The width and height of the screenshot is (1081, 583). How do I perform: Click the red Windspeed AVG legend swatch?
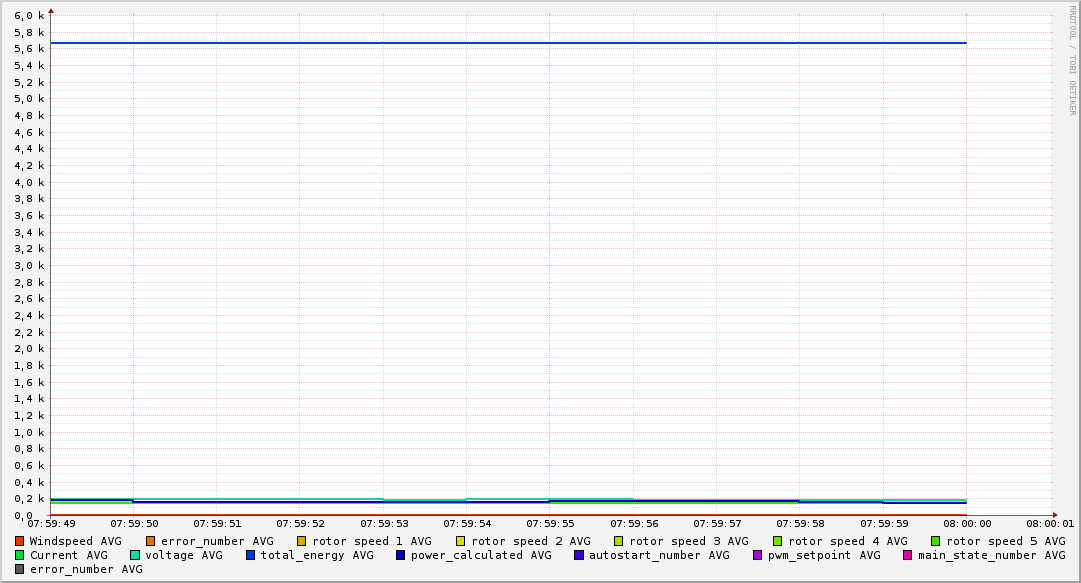point(19,541)
